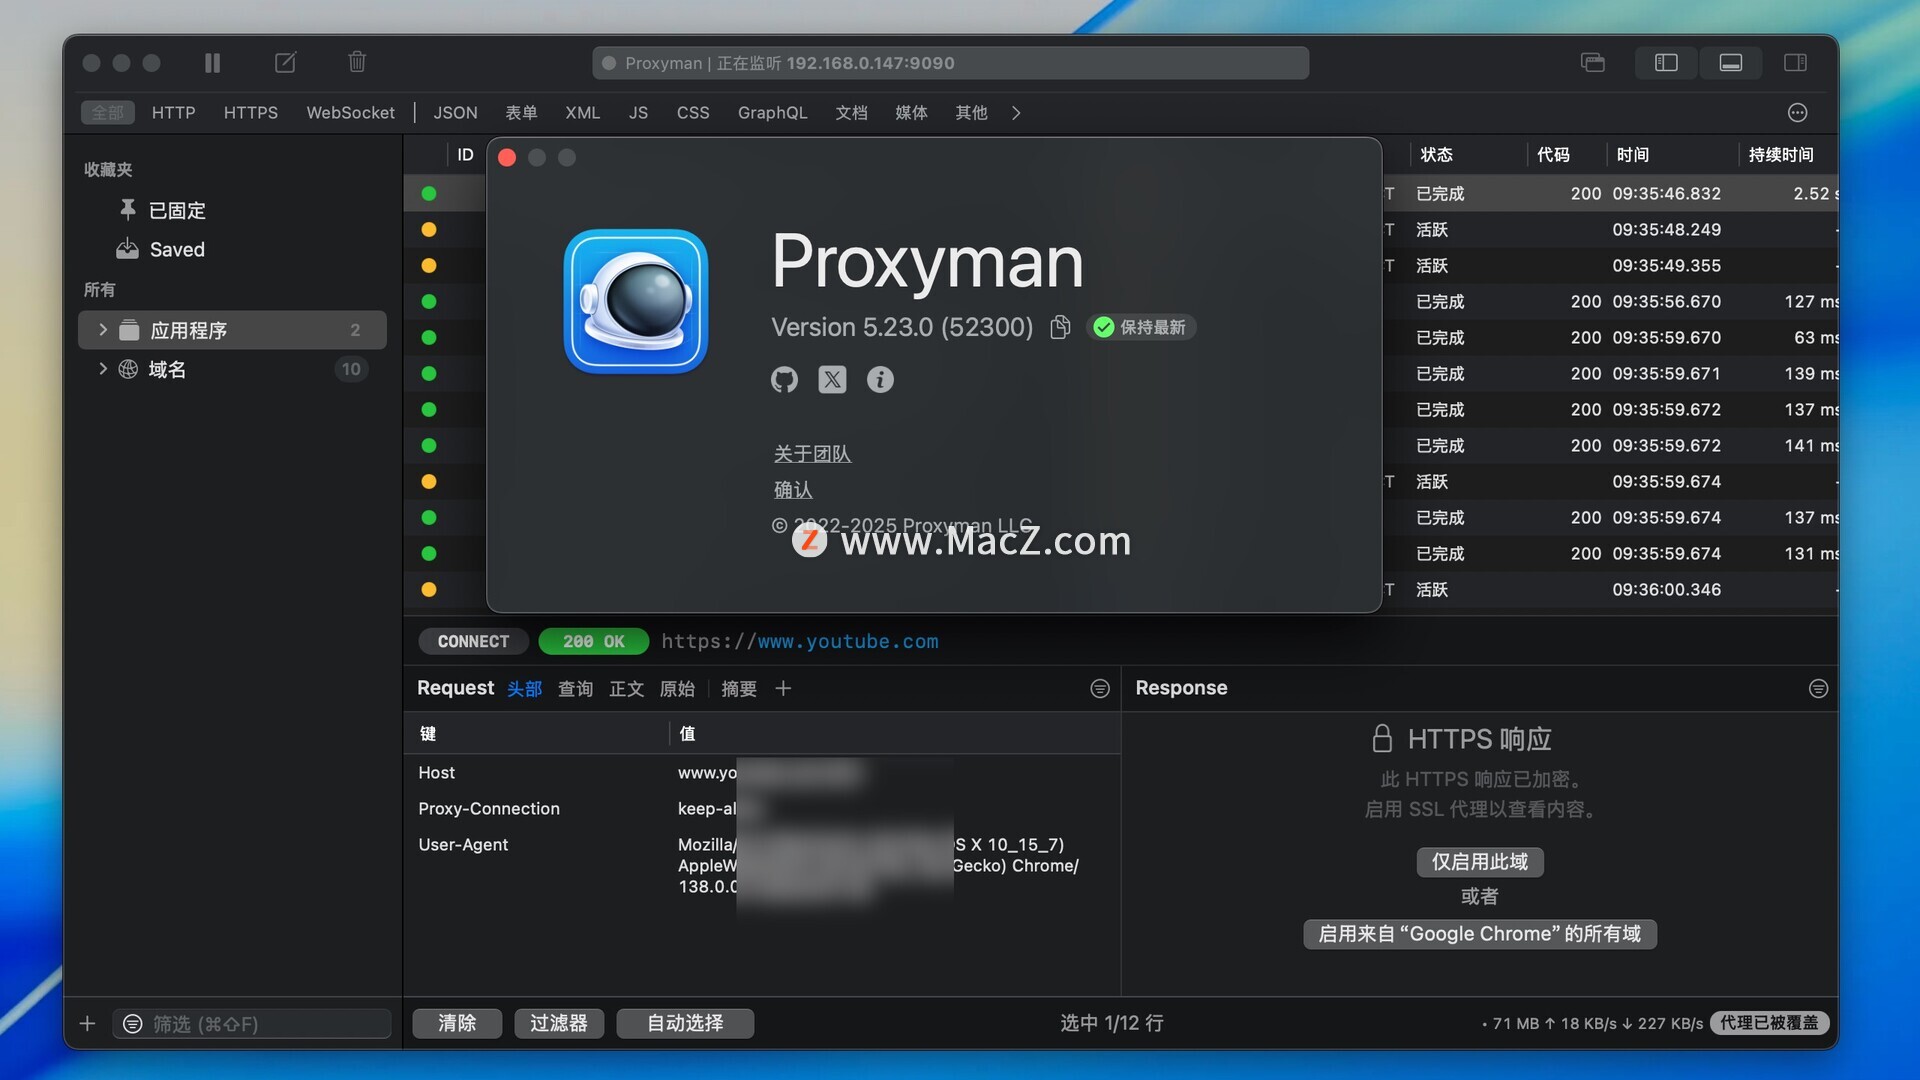Click the 200 OK status badge
This screenshot has width=1920, height=1080.
pos(594,642)
